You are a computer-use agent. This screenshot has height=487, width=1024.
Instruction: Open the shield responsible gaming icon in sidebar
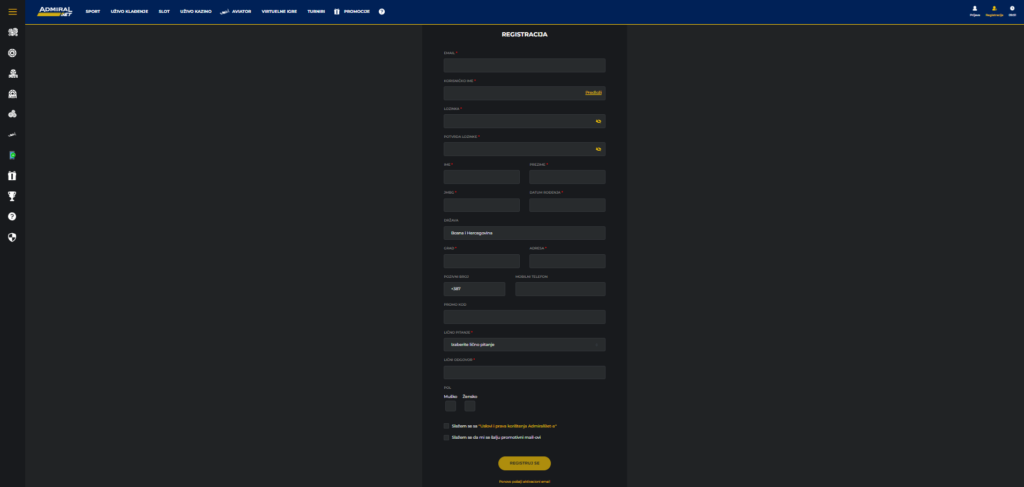[12, 237]
